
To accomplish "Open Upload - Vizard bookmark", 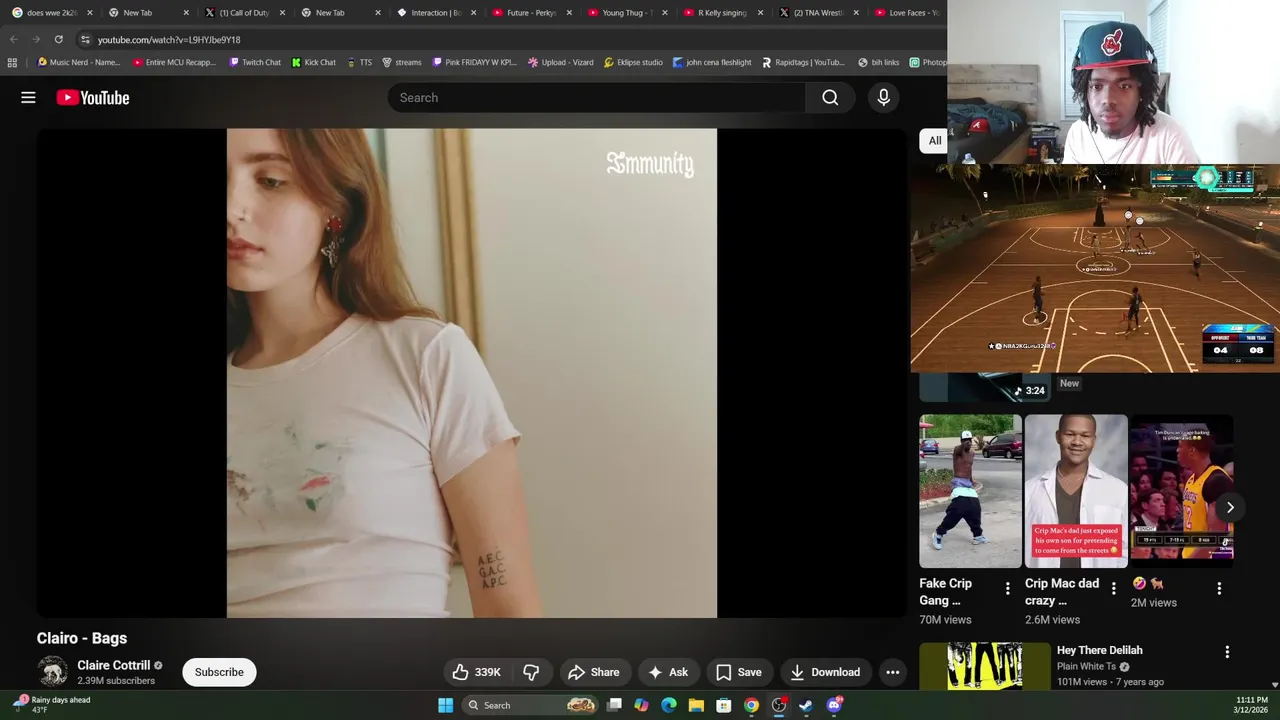I will click(561, 62).
